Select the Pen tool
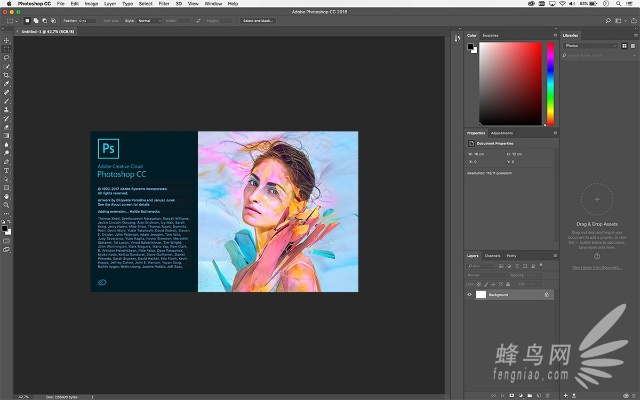Screen dimensions: 640x400 pyautogui.click(x=6, y=162)
